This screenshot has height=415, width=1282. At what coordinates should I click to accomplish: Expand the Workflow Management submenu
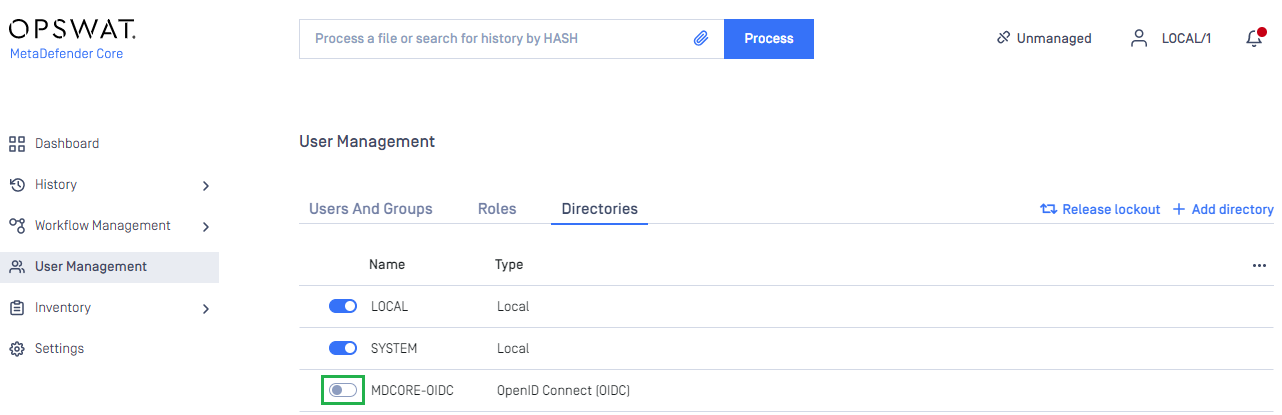(x=205, y=227)
